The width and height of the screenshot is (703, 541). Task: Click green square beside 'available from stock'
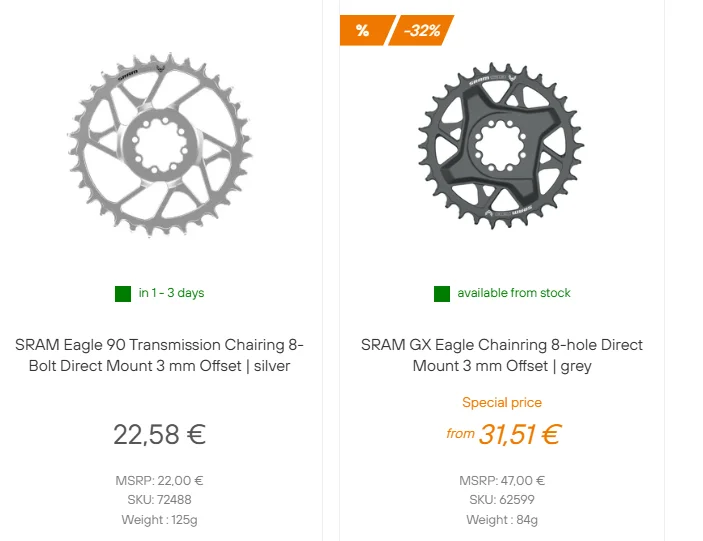pos(442,294)
